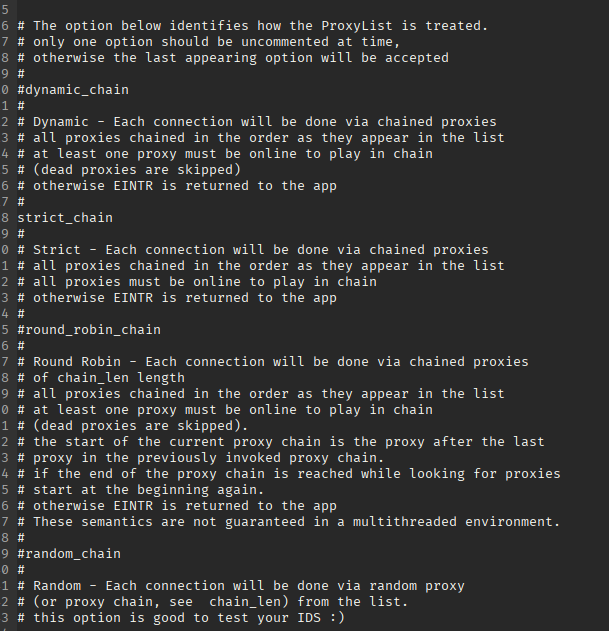Click the #round_robin_chain commented option line

[x=89, y=330]
